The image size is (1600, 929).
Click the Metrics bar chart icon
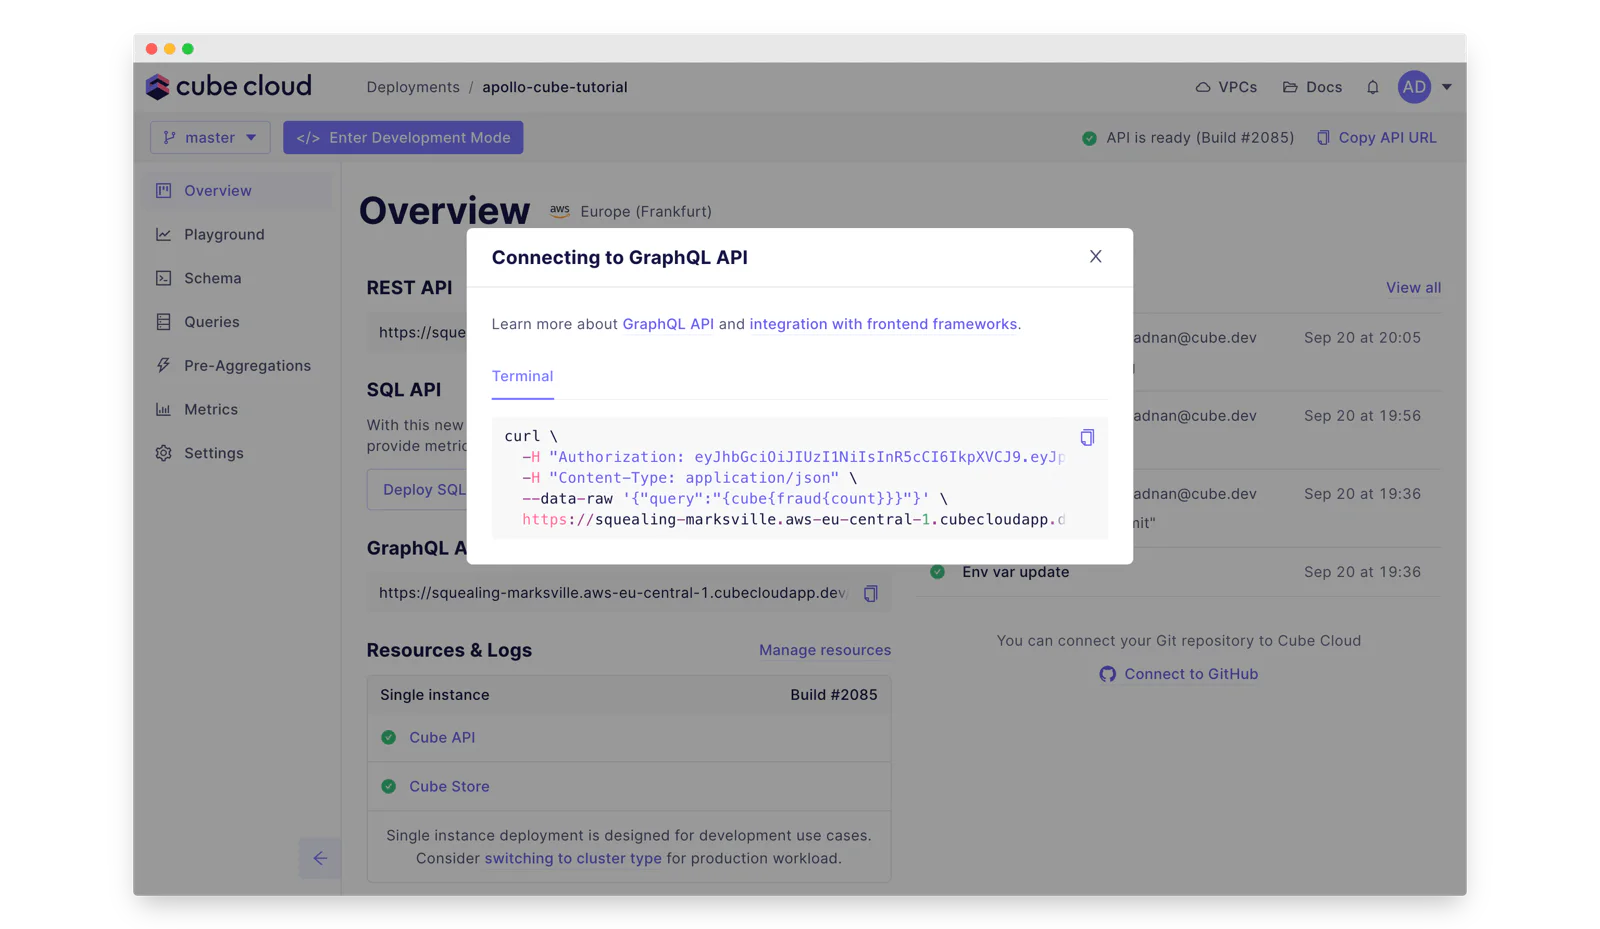(x=163, y=409)
